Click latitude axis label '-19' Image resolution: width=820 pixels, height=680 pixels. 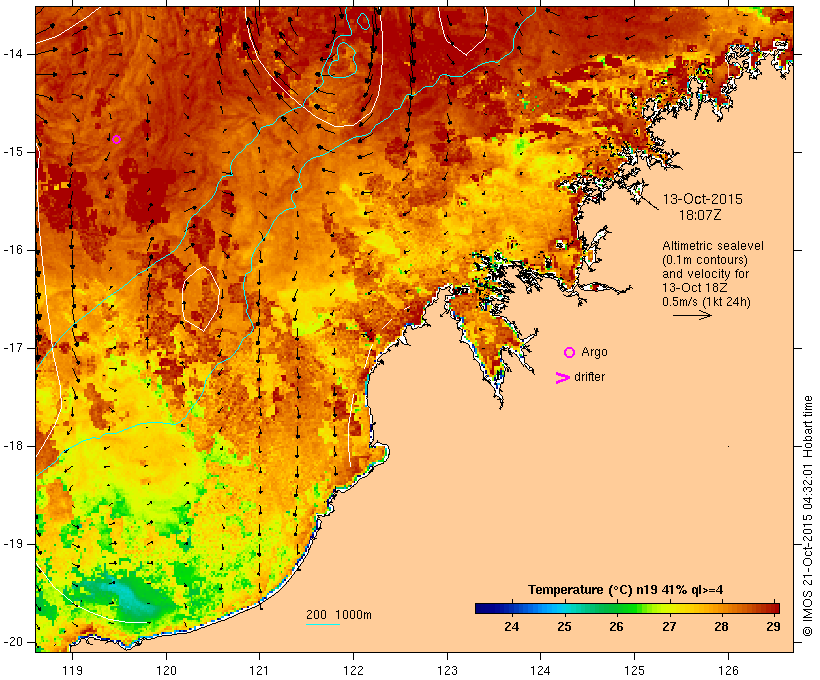pyautogui.click(x=12, y=544)
